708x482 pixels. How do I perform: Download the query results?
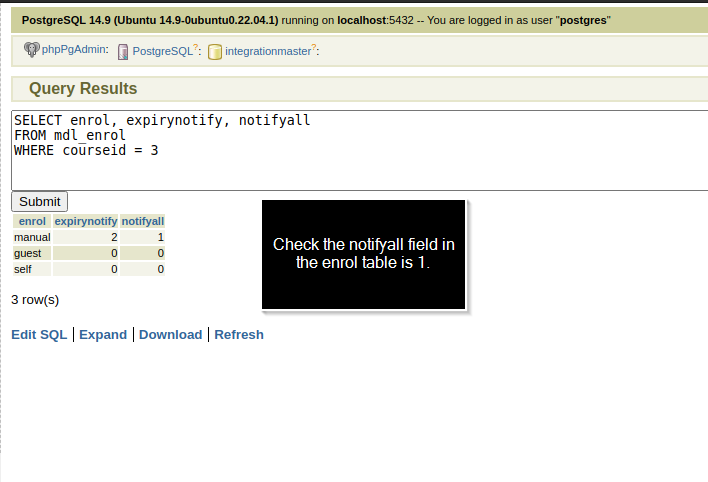[171, 335]
